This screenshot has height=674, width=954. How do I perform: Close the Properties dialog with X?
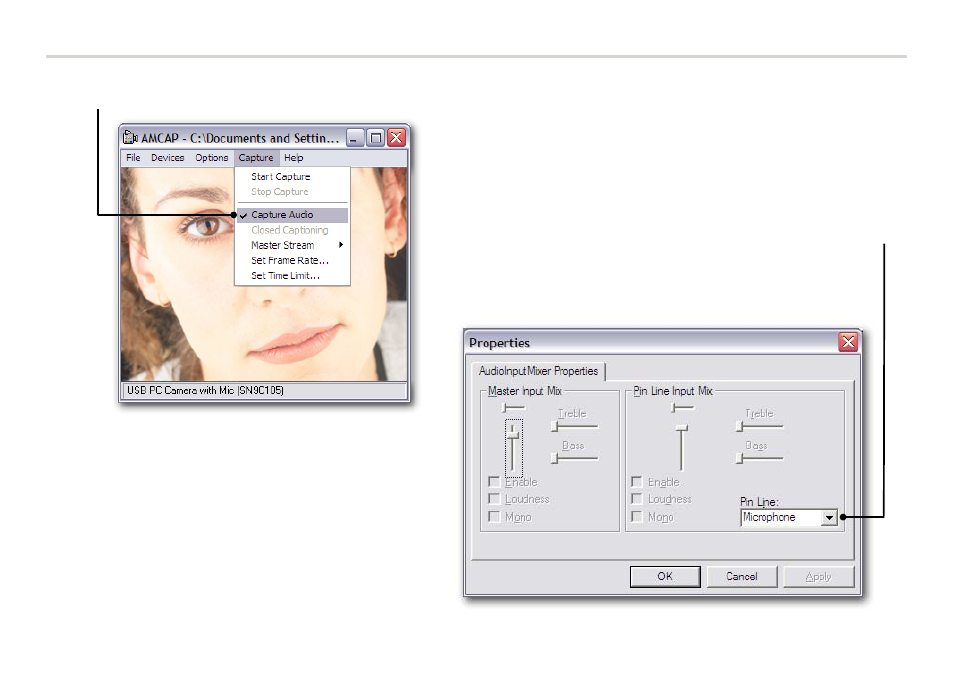[x=848, y=342]
